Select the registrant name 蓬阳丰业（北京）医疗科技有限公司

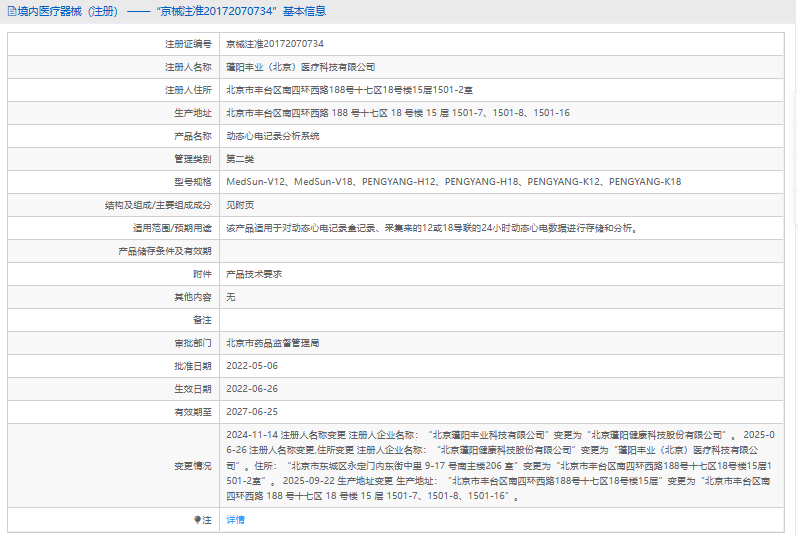[x=300, y=67]
